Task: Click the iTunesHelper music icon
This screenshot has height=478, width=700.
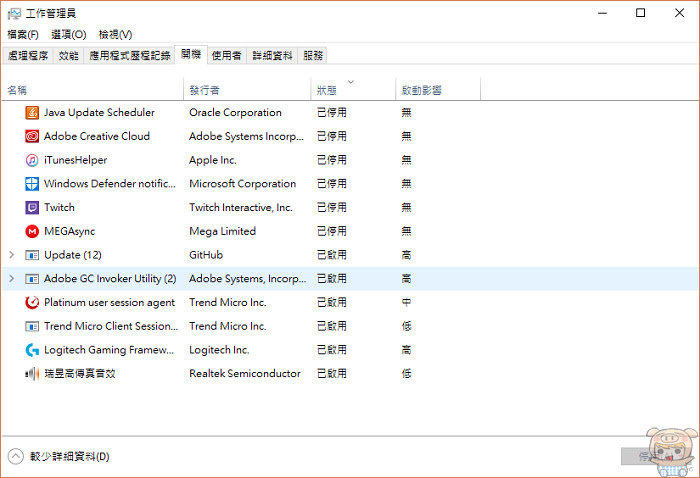Action: coord(32,160)
